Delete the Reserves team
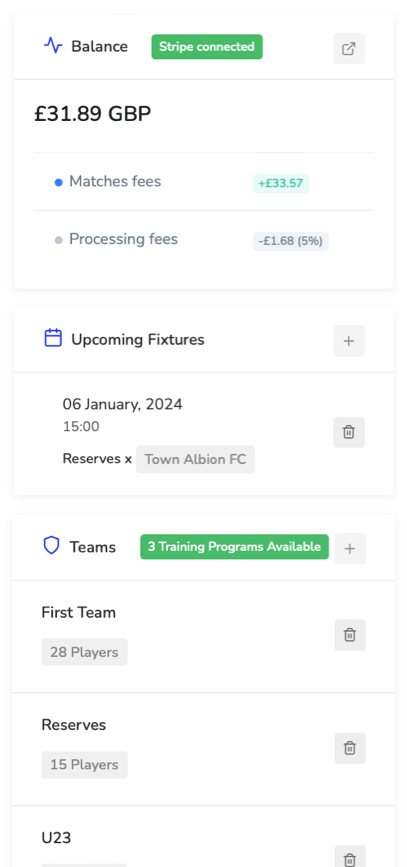Screen dimensions: 407x867 click(x=350, y=748)
